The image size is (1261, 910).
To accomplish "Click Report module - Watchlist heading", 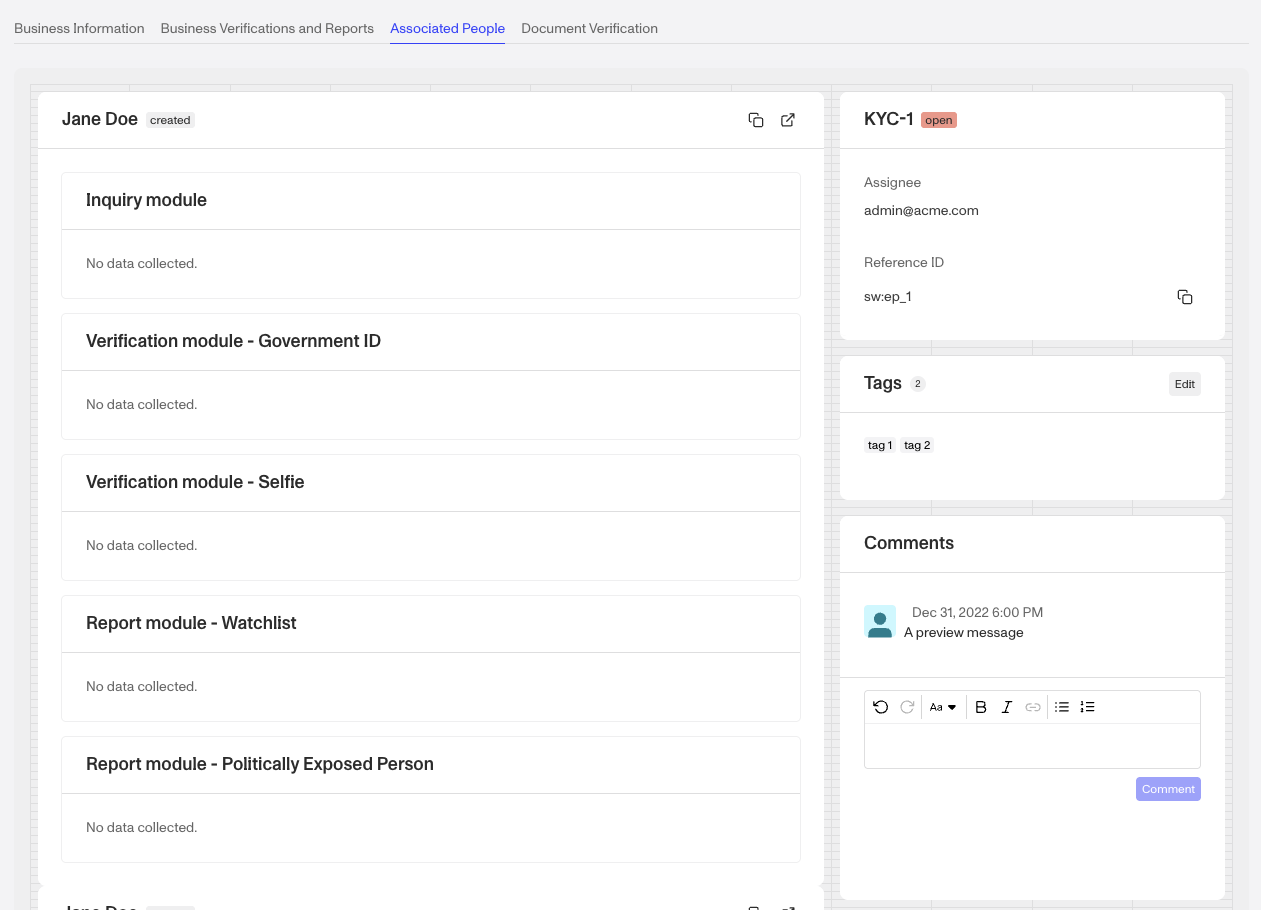I will coord(191,623).
